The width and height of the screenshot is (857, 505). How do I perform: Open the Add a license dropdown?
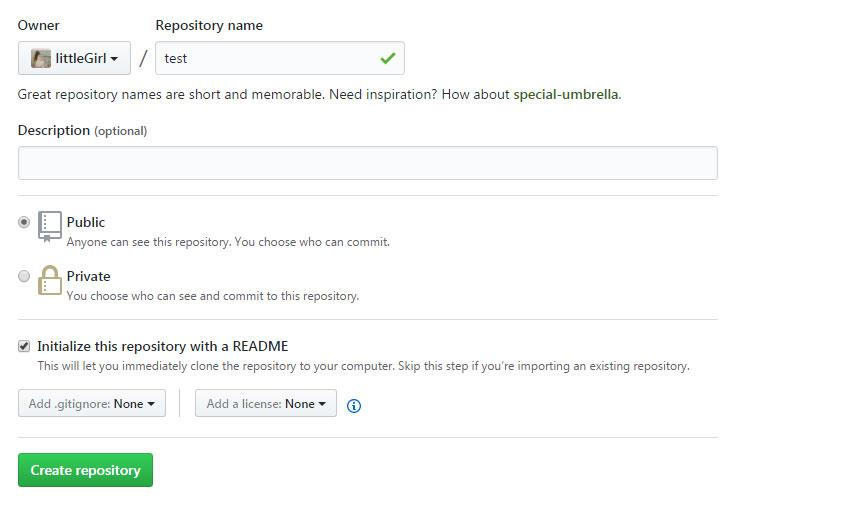pos(266,404)
